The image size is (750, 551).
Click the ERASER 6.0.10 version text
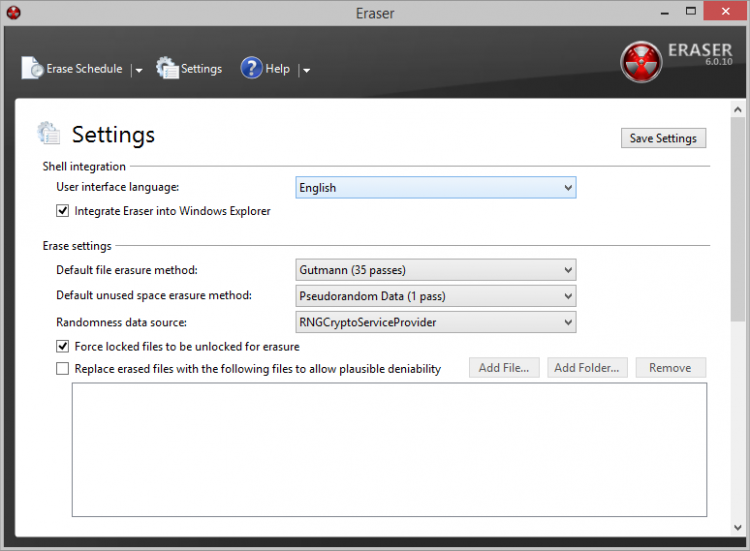click(700, 54)
